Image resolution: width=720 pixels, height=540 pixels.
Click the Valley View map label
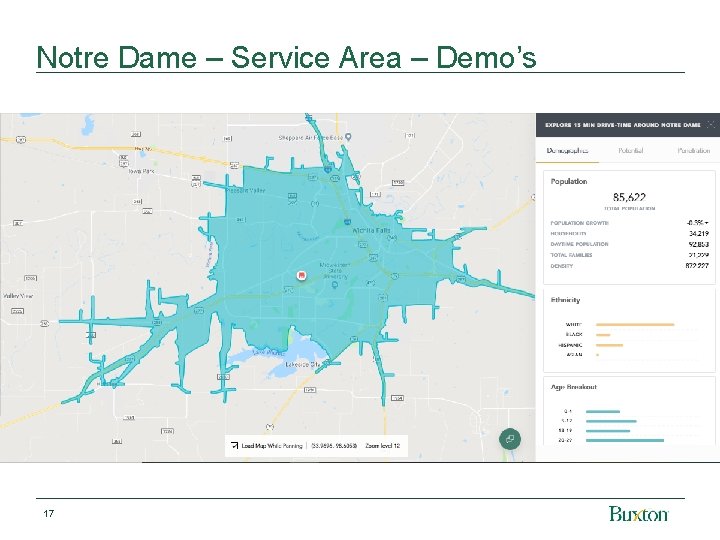pos(18,296)
